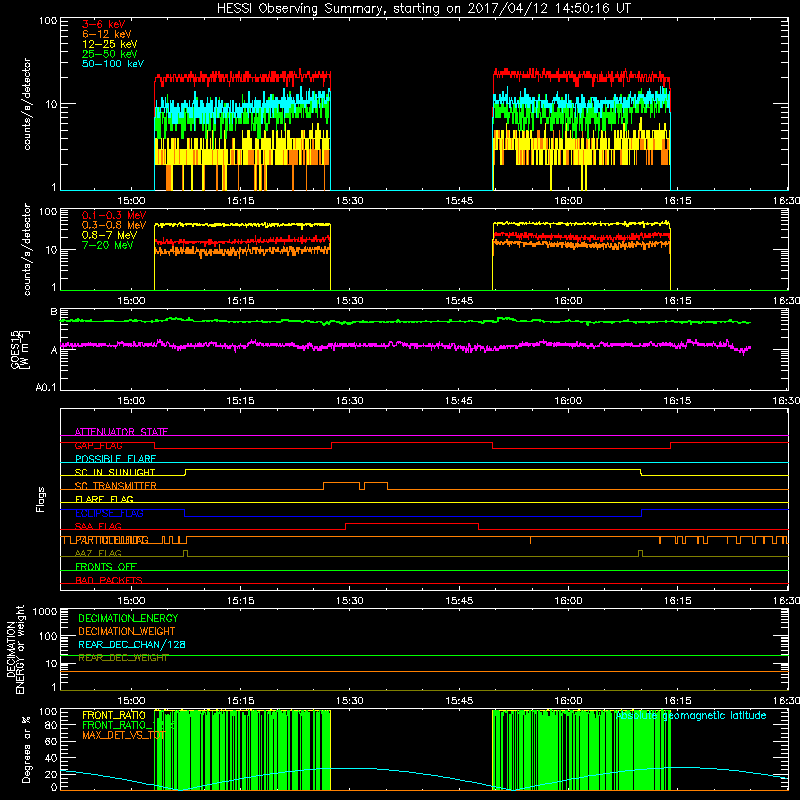Click the SC_TRANSMITTER flag label

[x=116, y=486]
